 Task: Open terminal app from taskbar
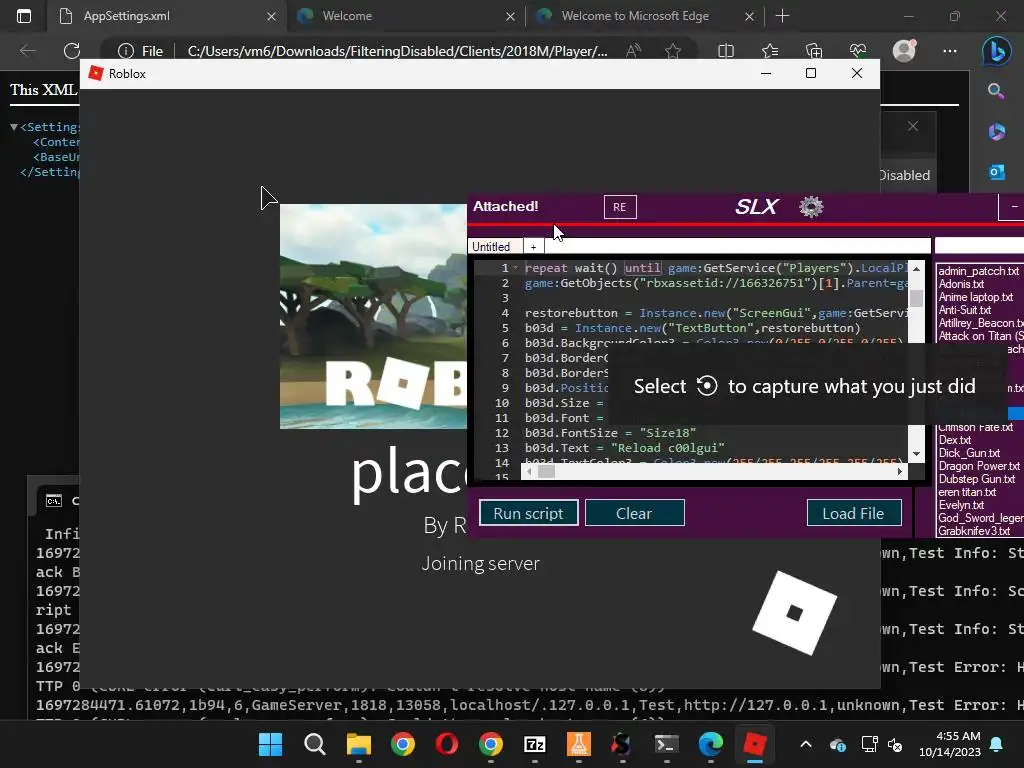tap(667, 744)
